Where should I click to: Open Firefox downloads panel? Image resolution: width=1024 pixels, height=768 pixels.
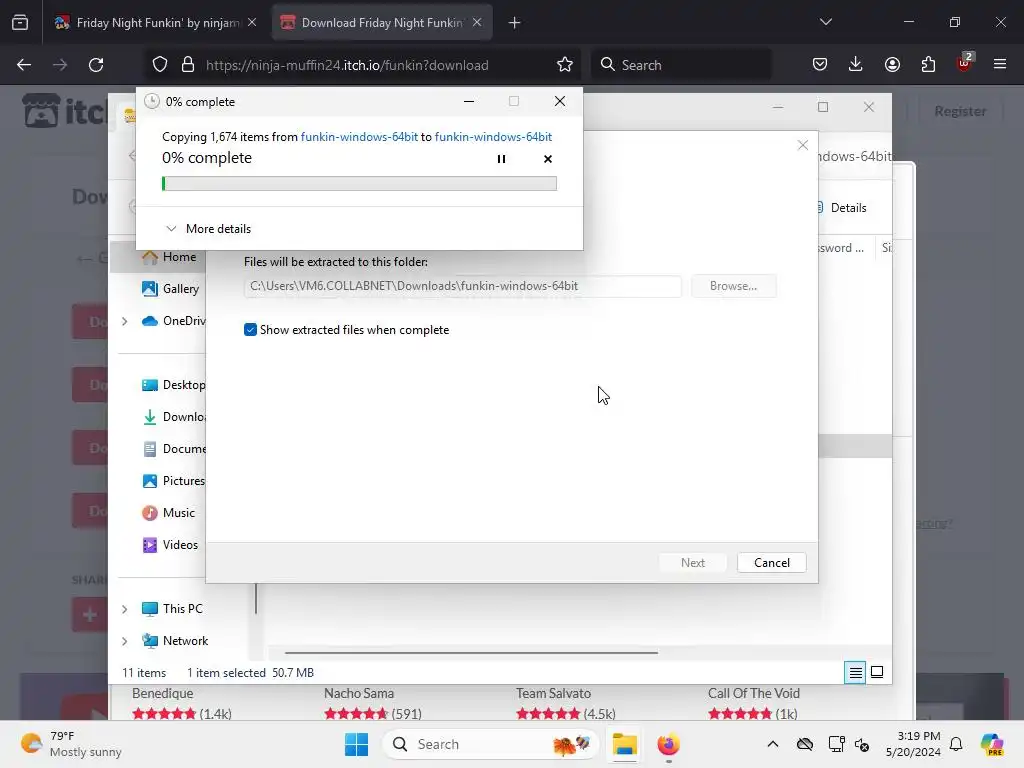tap(856, 65)
